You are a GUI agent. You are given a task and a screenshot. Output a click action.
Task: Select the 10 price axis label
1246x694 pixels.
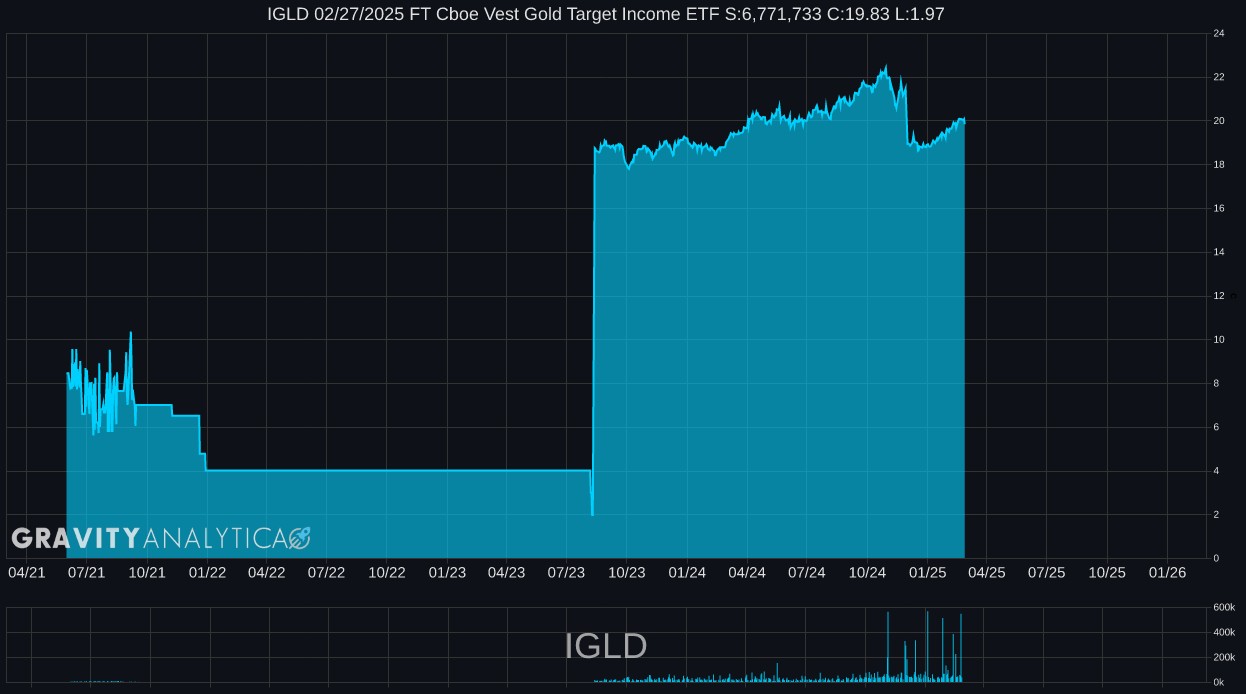point(1219,340)
